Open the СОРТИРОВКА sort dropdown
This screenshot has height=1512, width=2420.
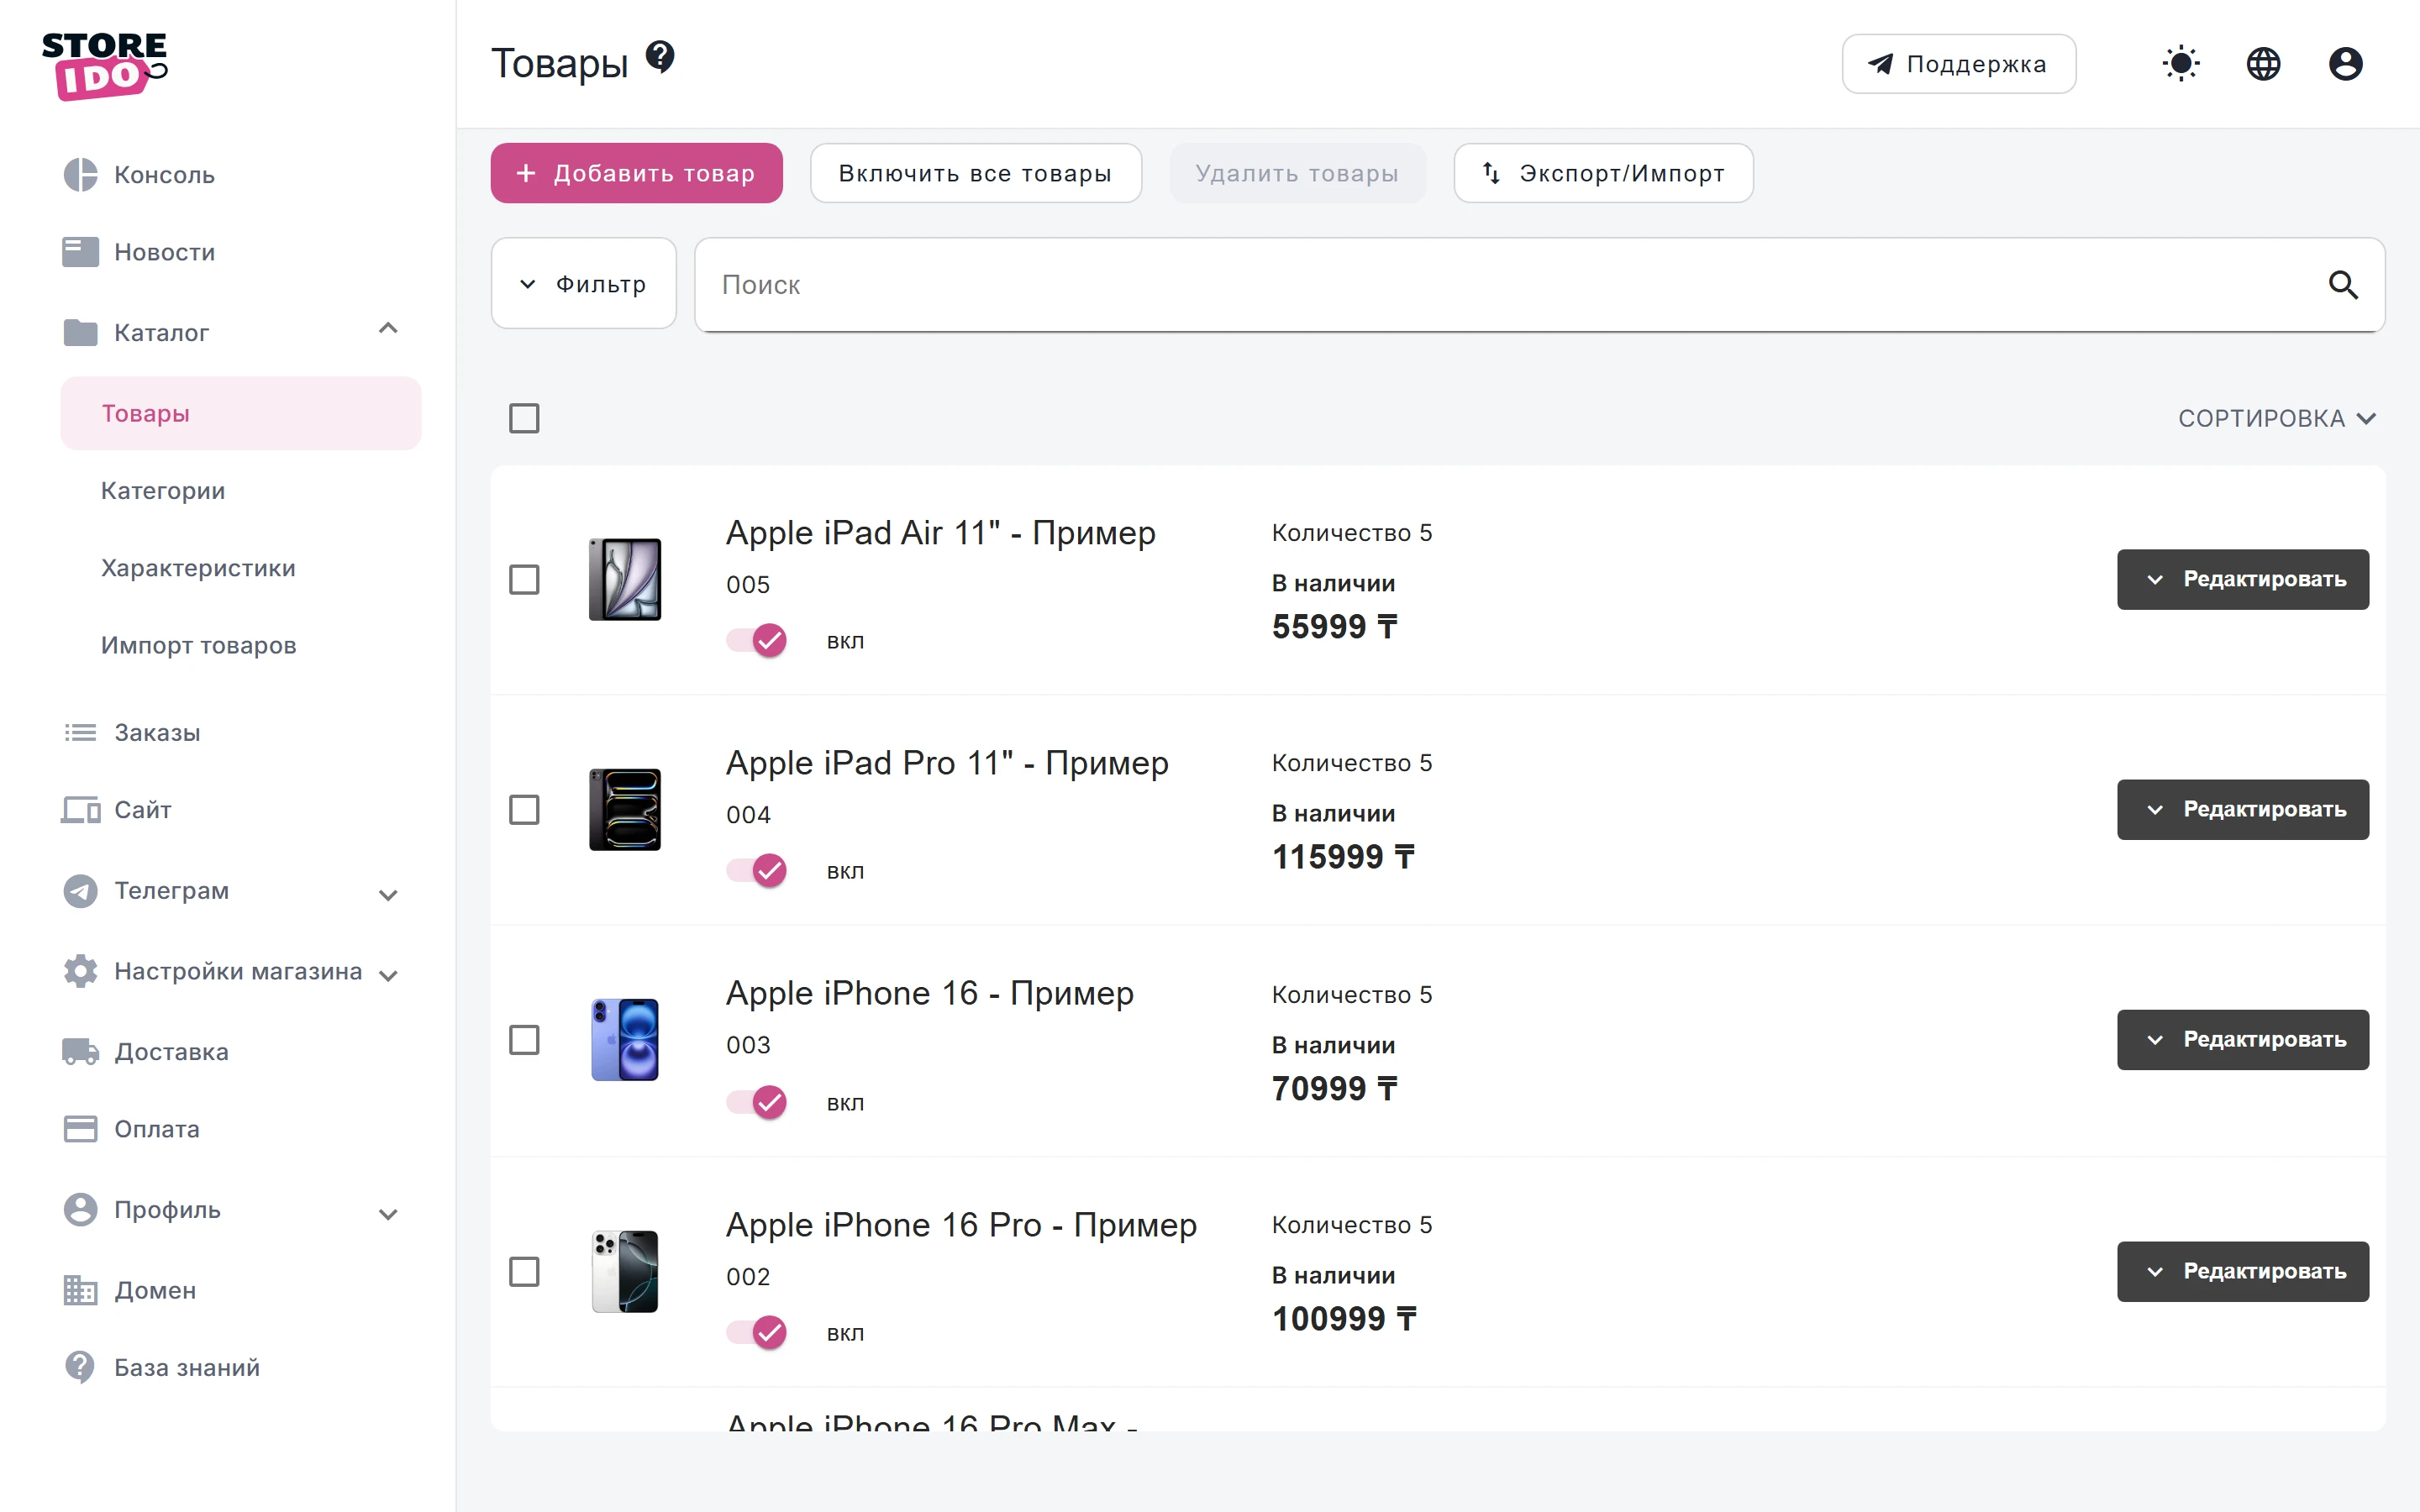[x=2277, y=418]
